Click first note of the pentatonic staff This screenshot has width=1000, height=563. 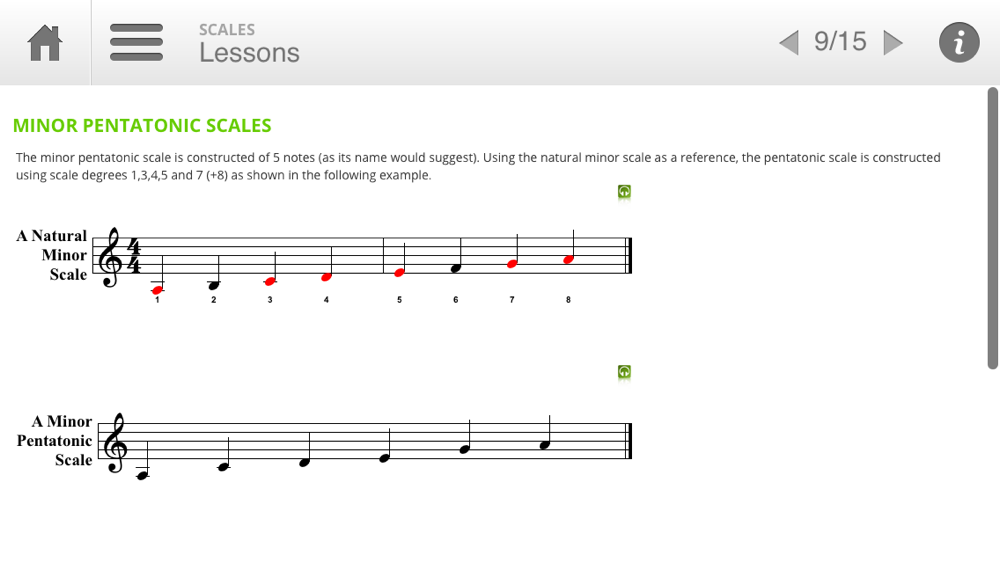142,475
